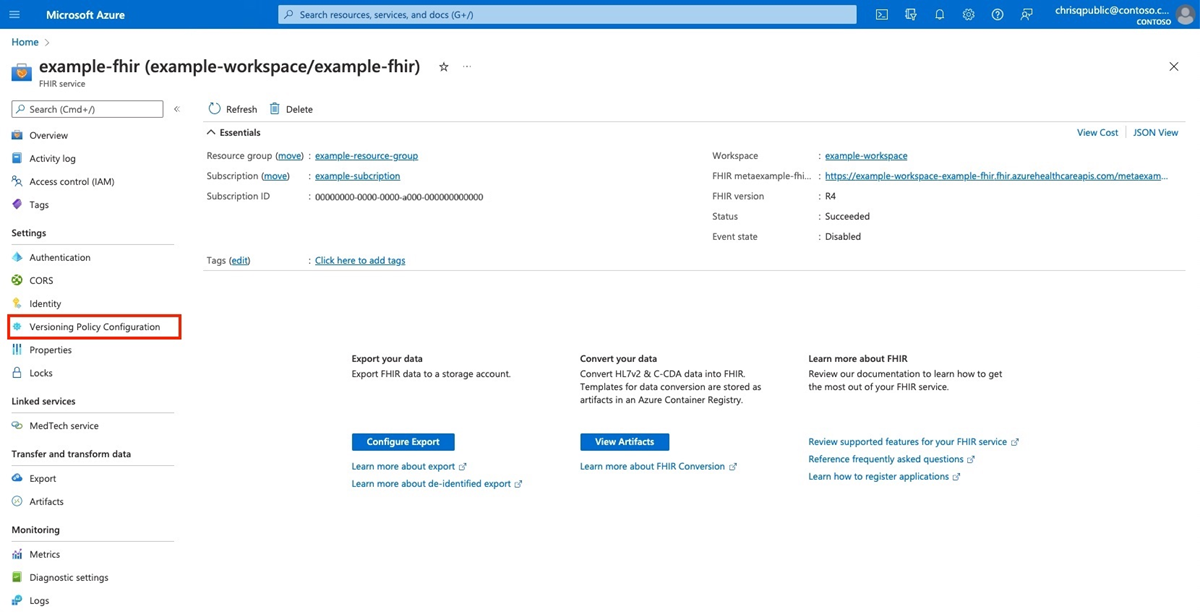Open Versioning Policy Configuration menu item

point(95,327)
